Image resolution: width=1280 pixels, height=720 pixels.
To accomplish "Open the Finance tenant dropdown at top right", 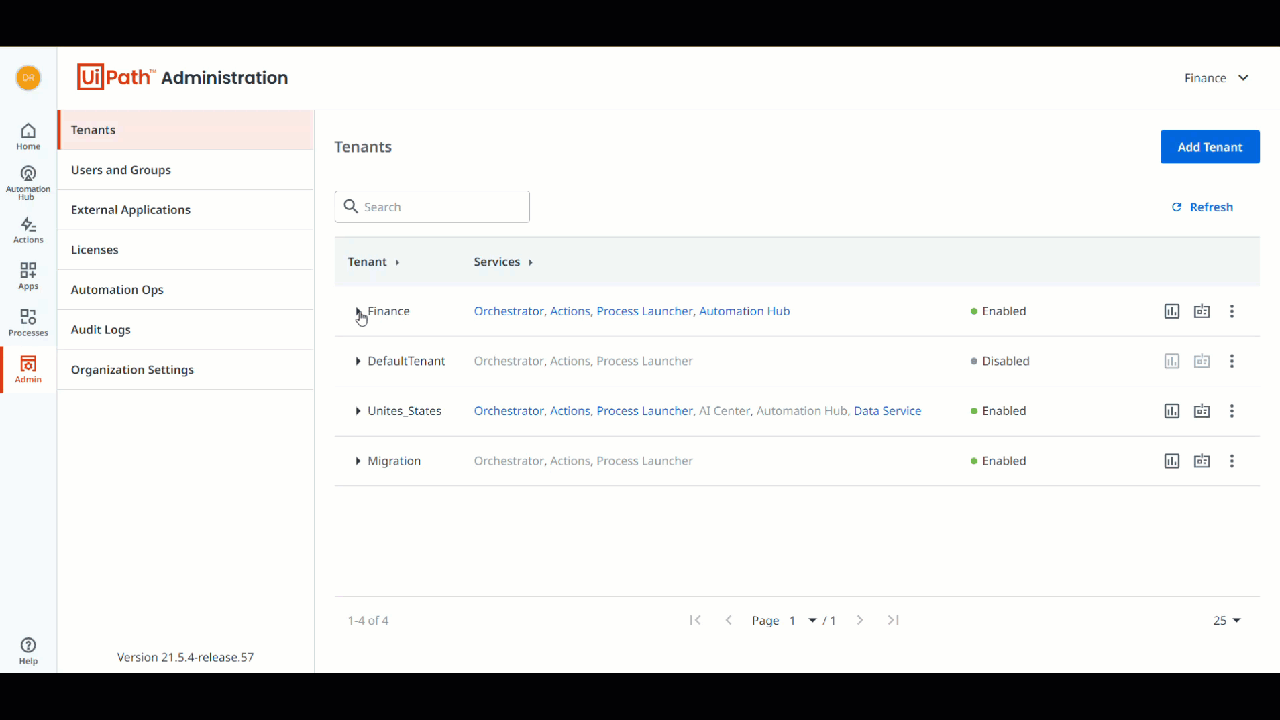I will point(1216,78).
